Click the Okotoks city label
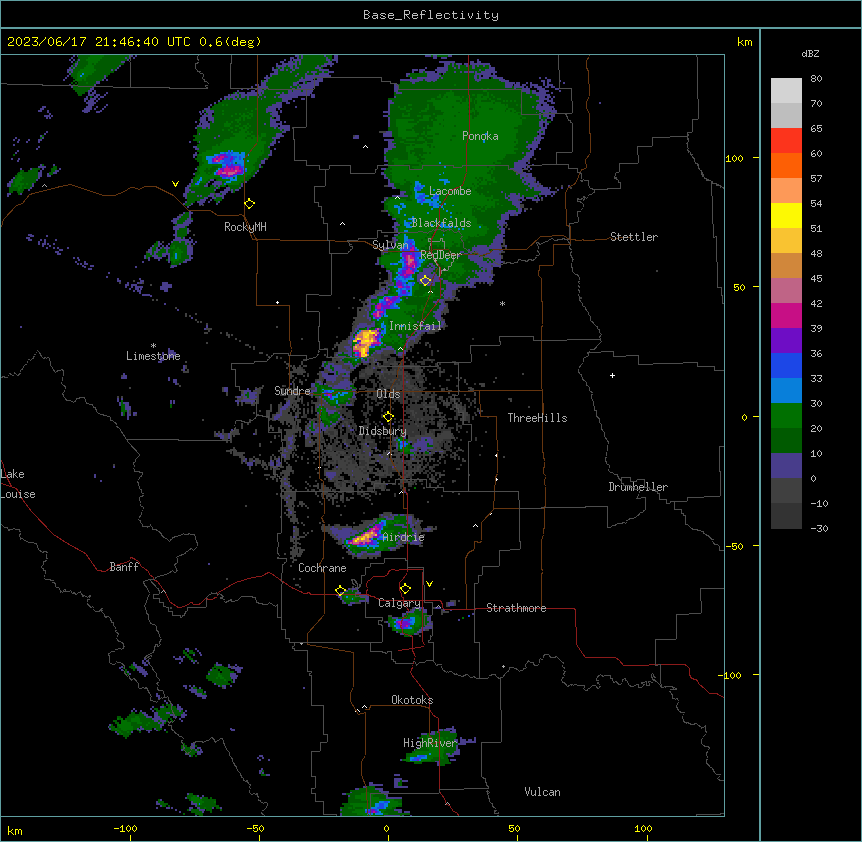Screen dimensions: 862x842 (x=412, y=700)
